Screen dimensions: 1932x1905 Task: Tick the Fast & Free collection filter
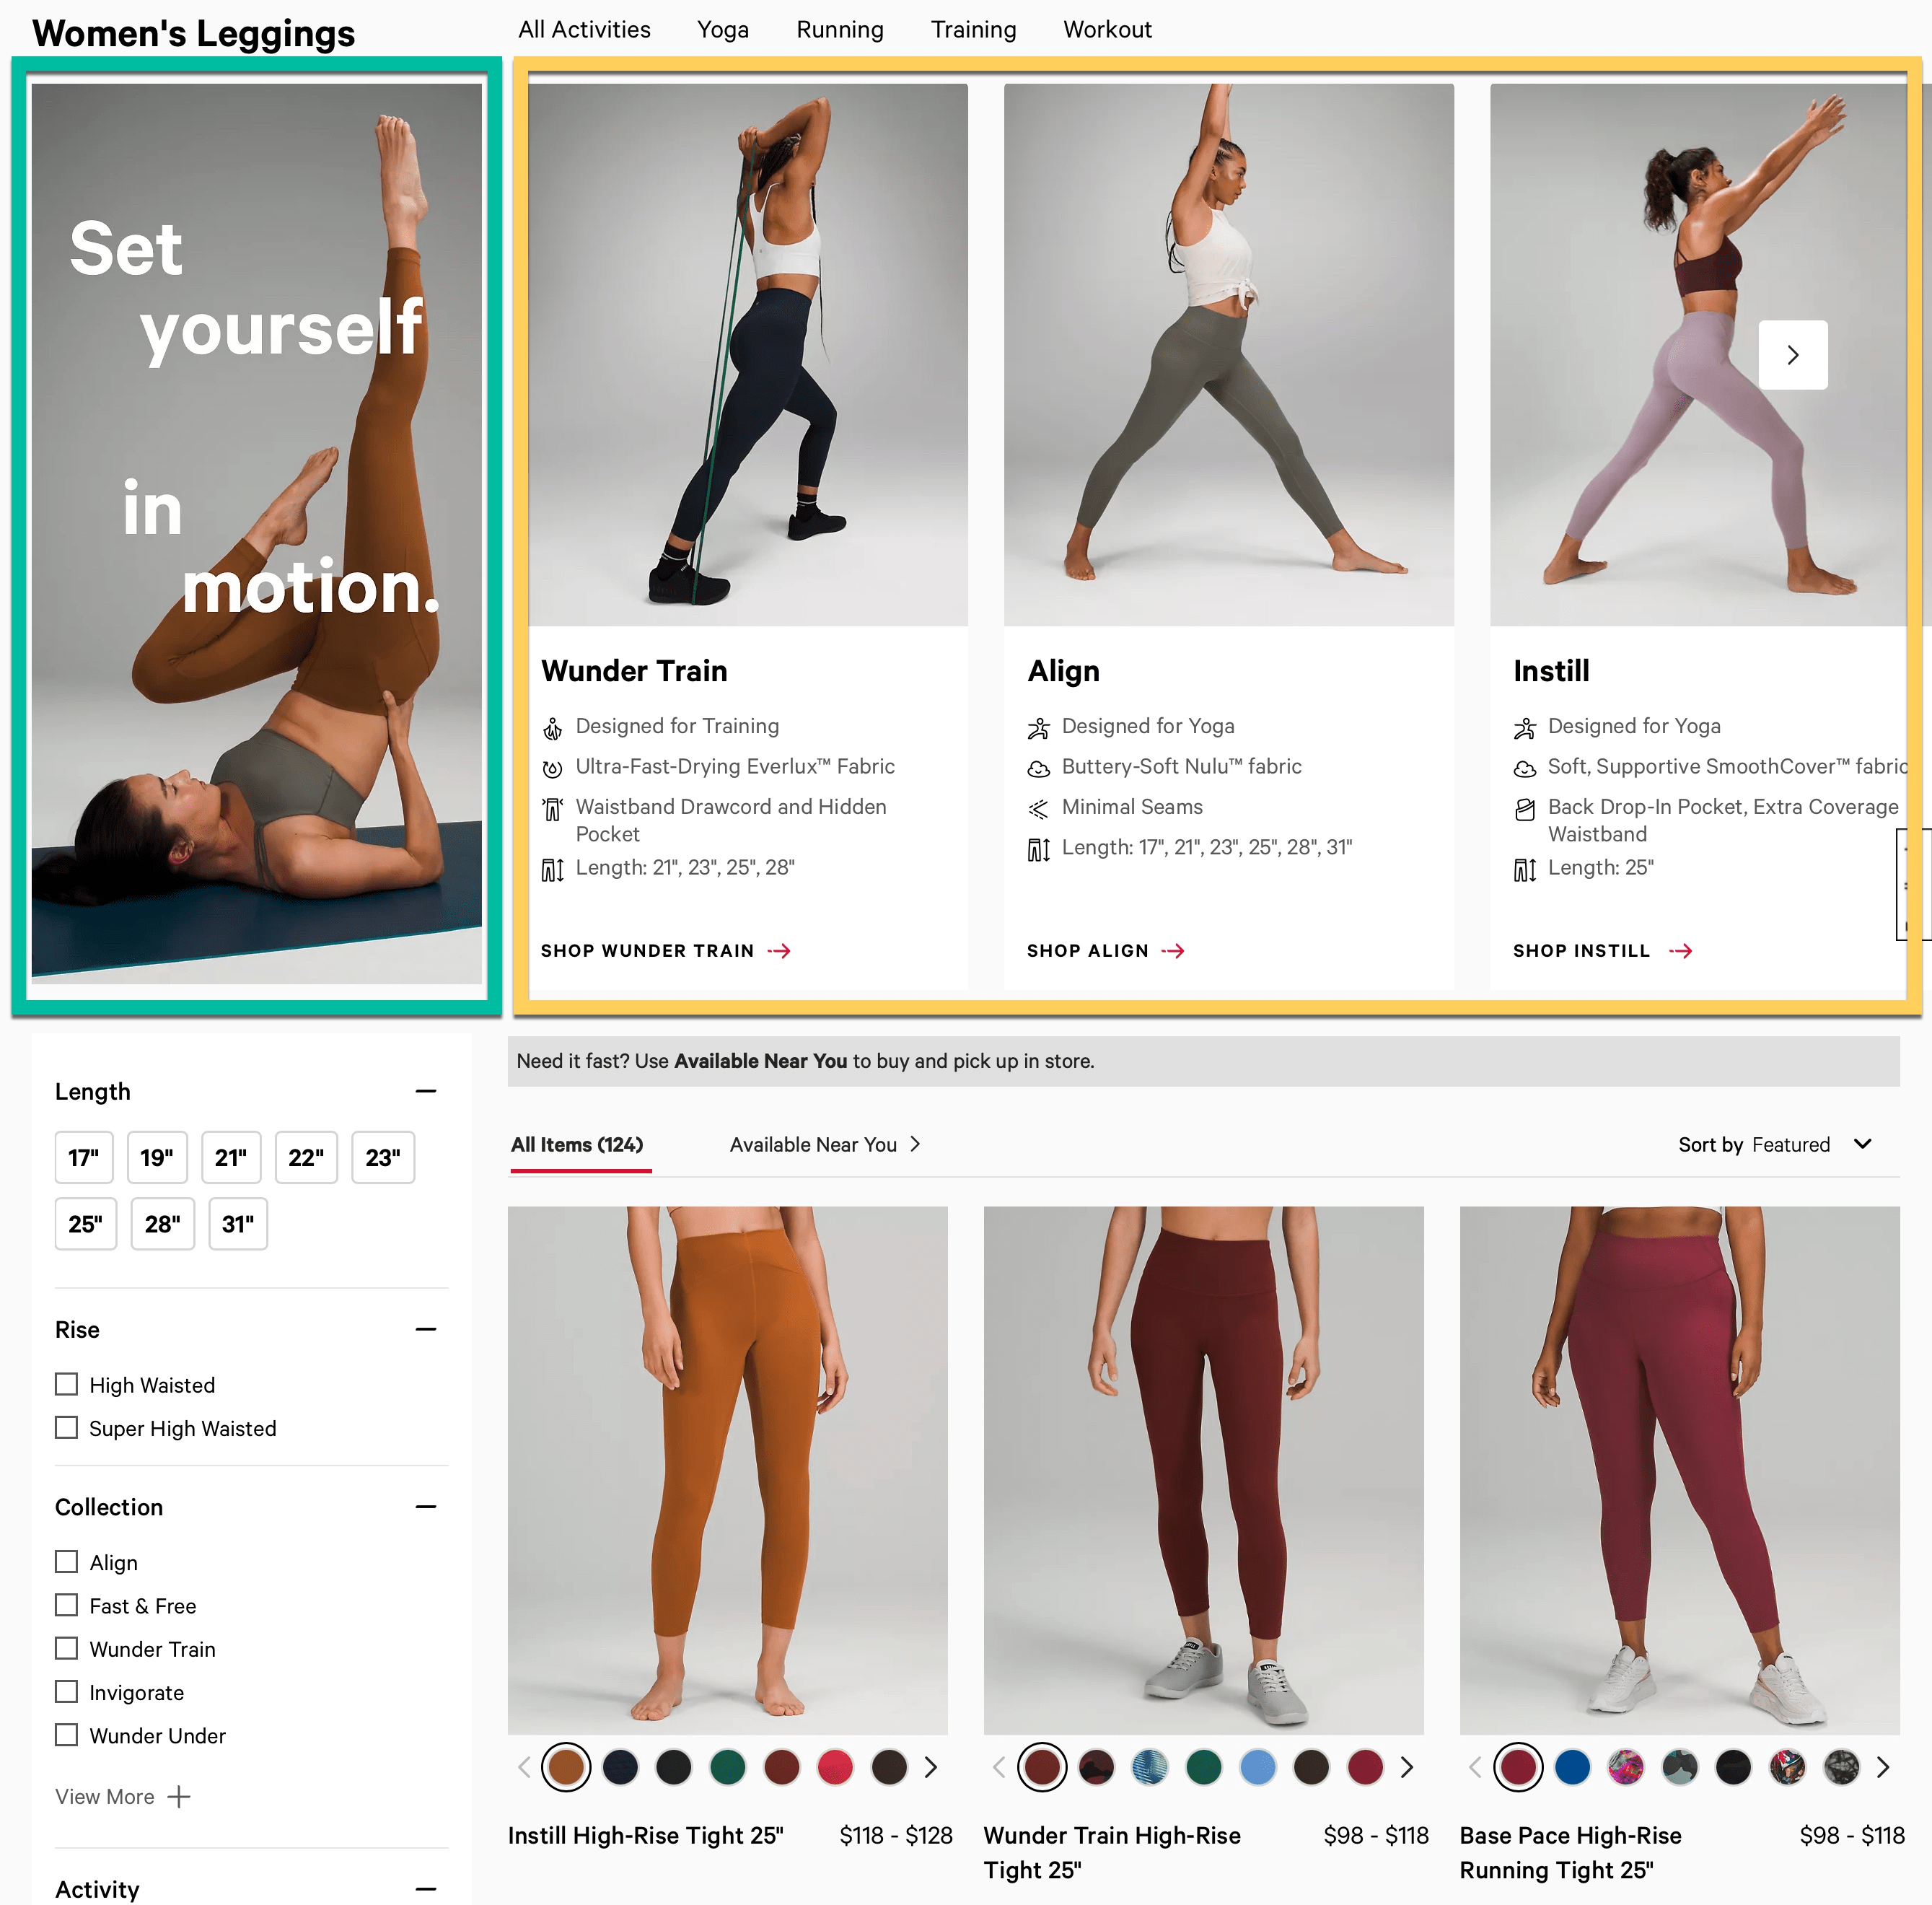67,1605
